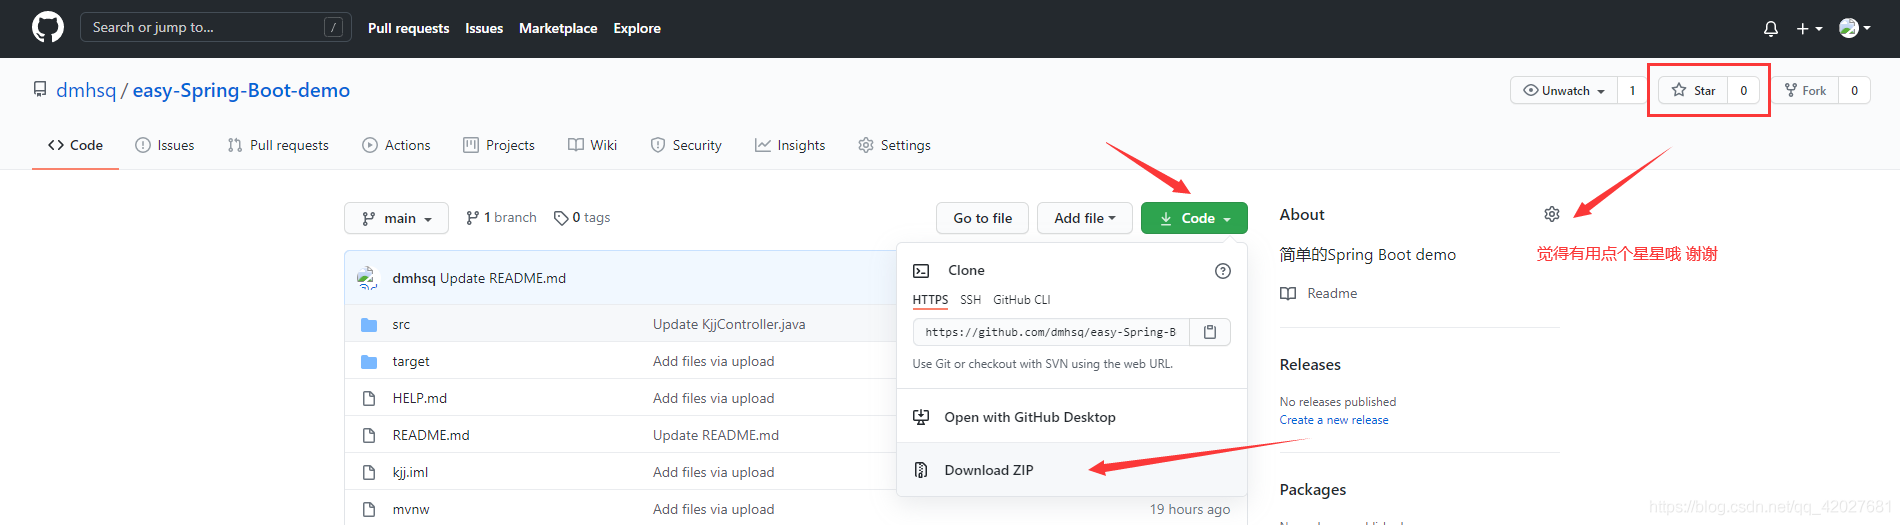Star this repository
The height and width of the screenshot is (525, 1900).
coord(1694,90)
